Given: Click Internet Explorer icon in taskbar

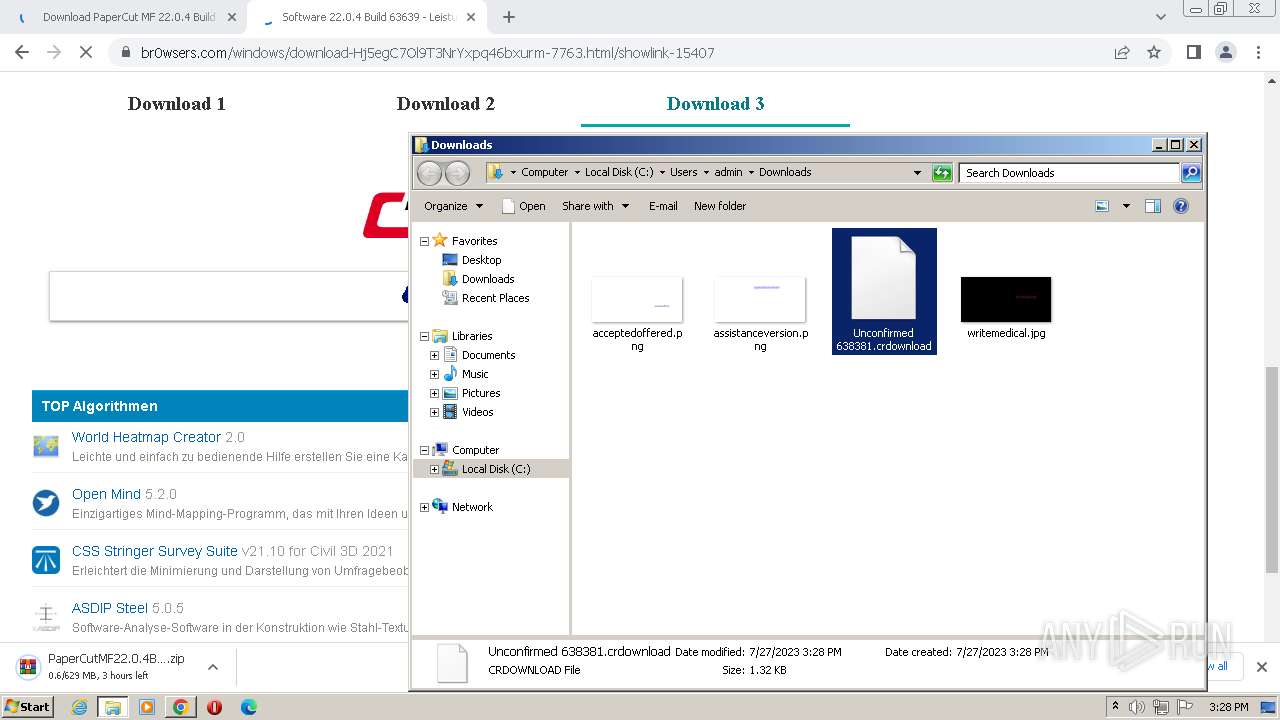Looking at the screenshot, I should tap(79, 707).
